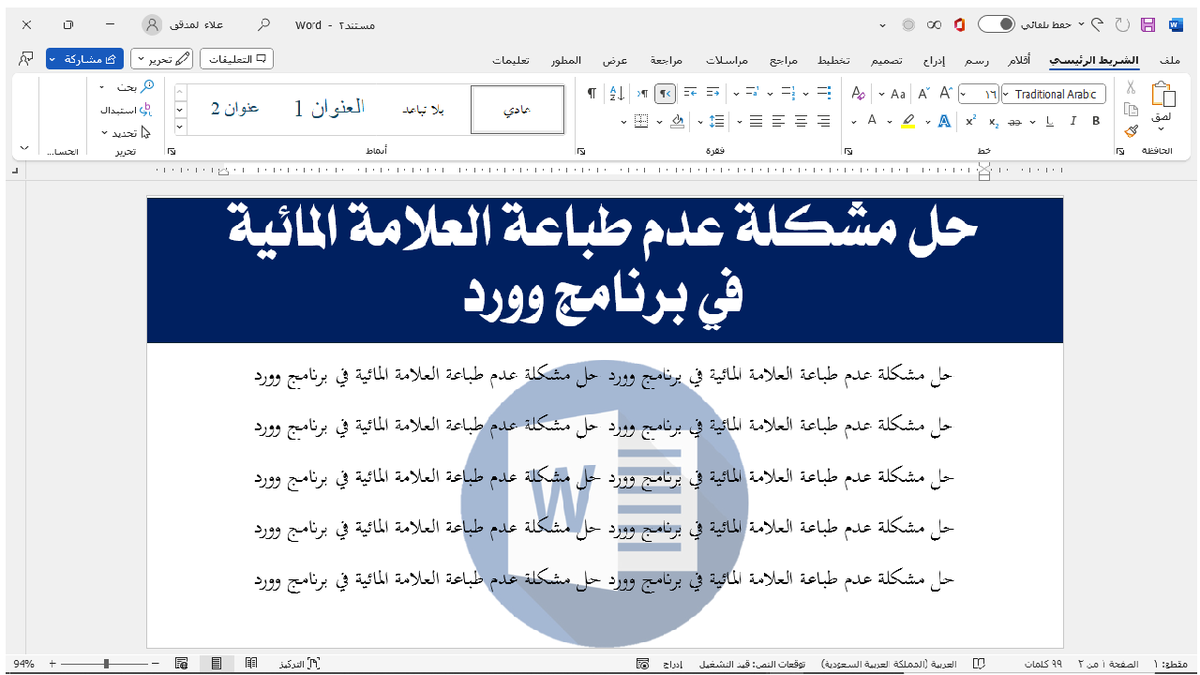The width and height of the screenshot is (1200, 675).
Task: Open the View (عرض) tab
Action: [x=615, y=60]
